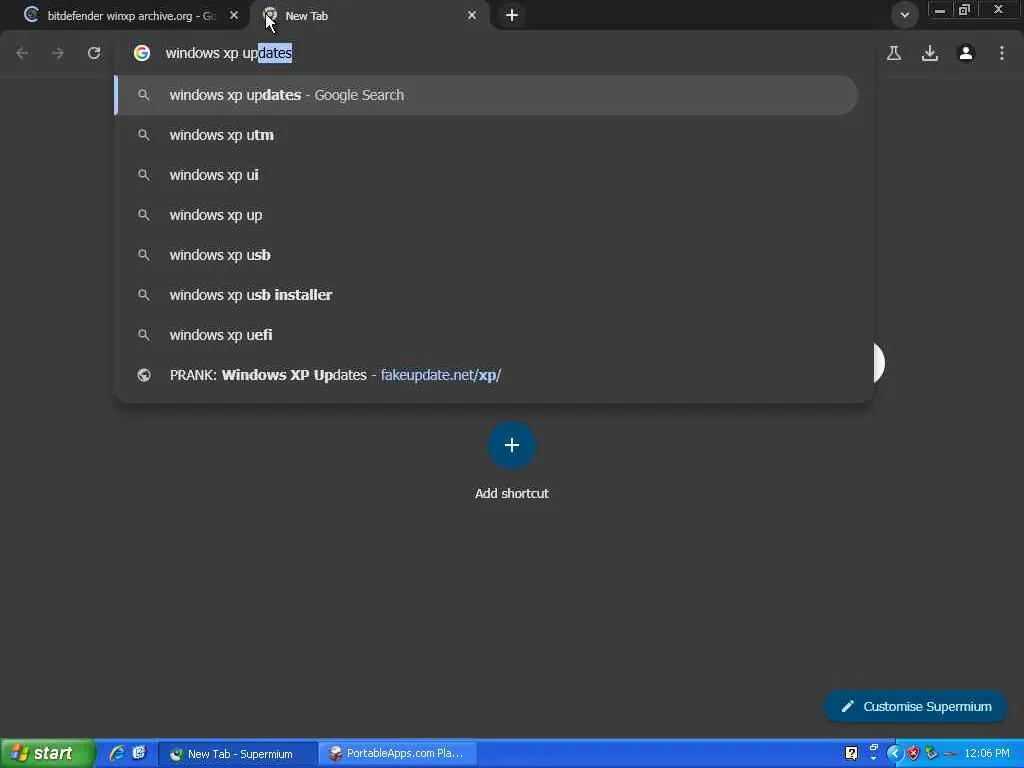Go forward with the forward arrow

pos(58,53)
